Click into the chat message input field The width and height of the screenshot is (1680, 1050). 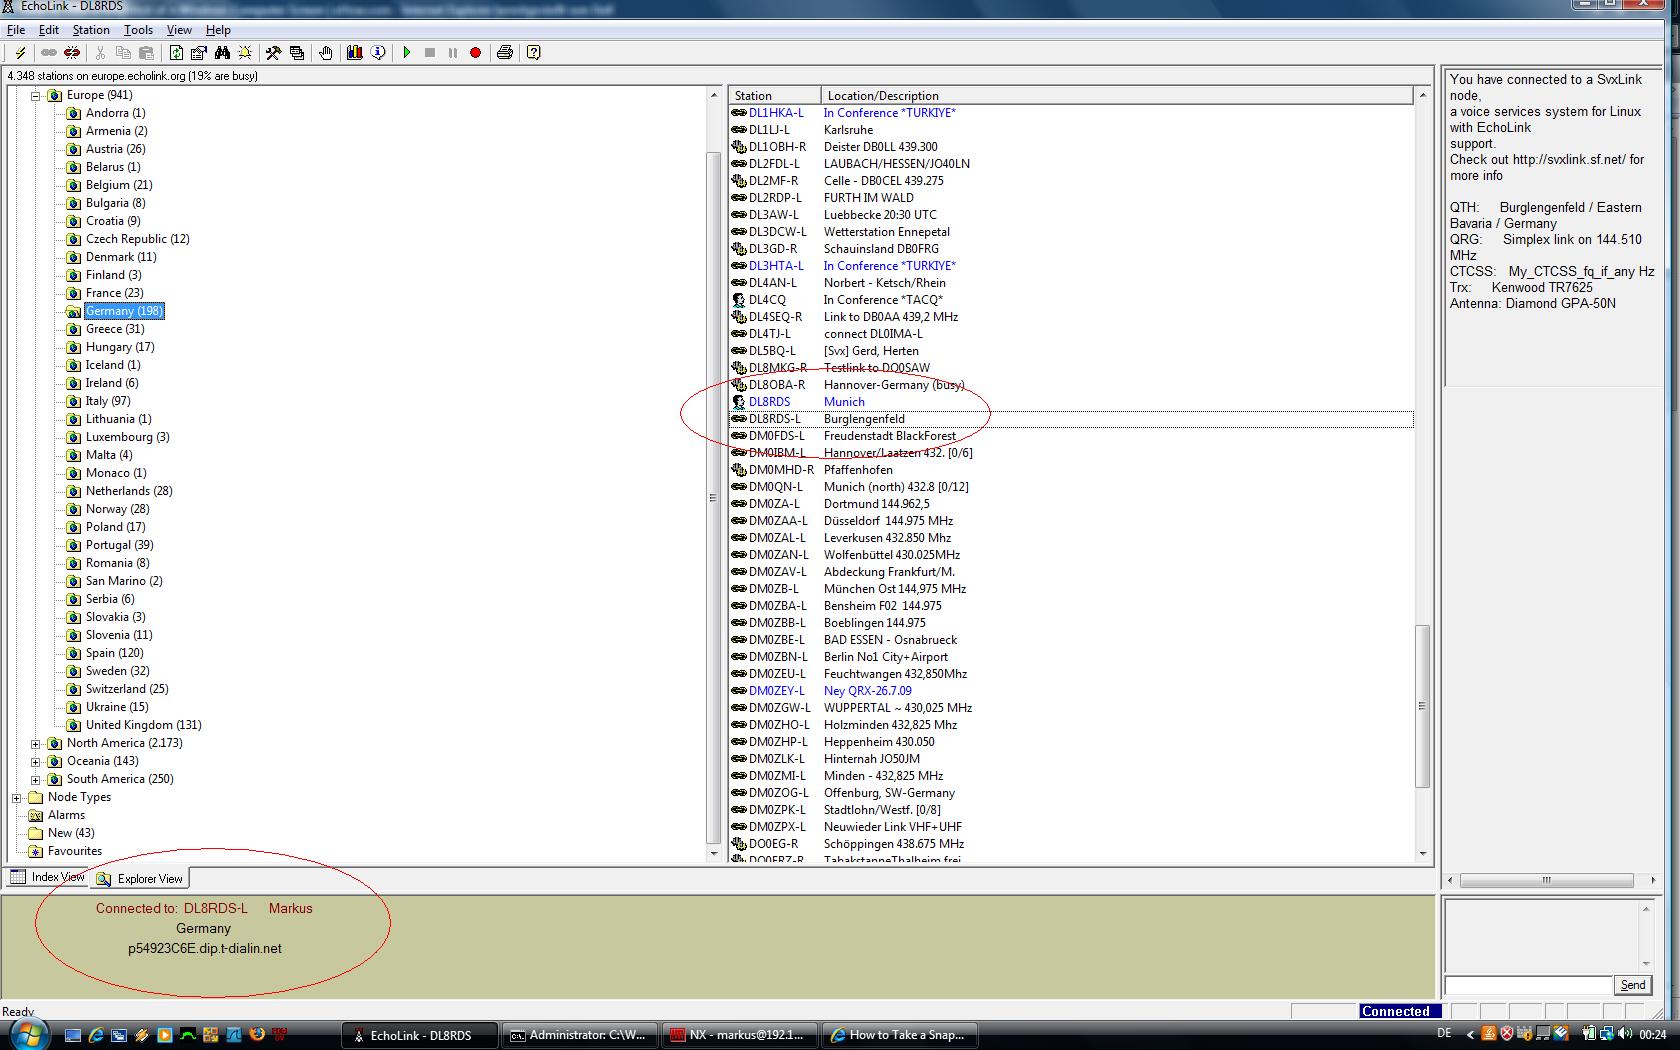tap(1528, 985)
